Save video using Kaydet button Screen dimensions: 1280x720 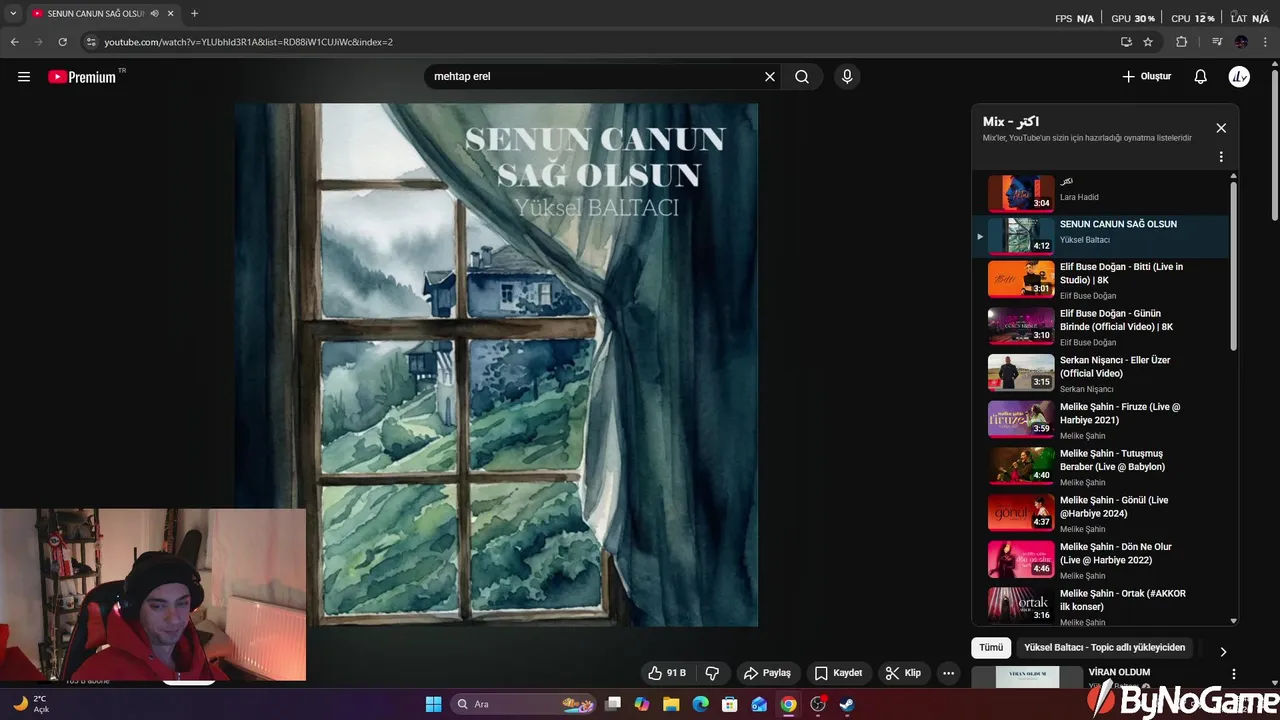click(x=839, y=673)
